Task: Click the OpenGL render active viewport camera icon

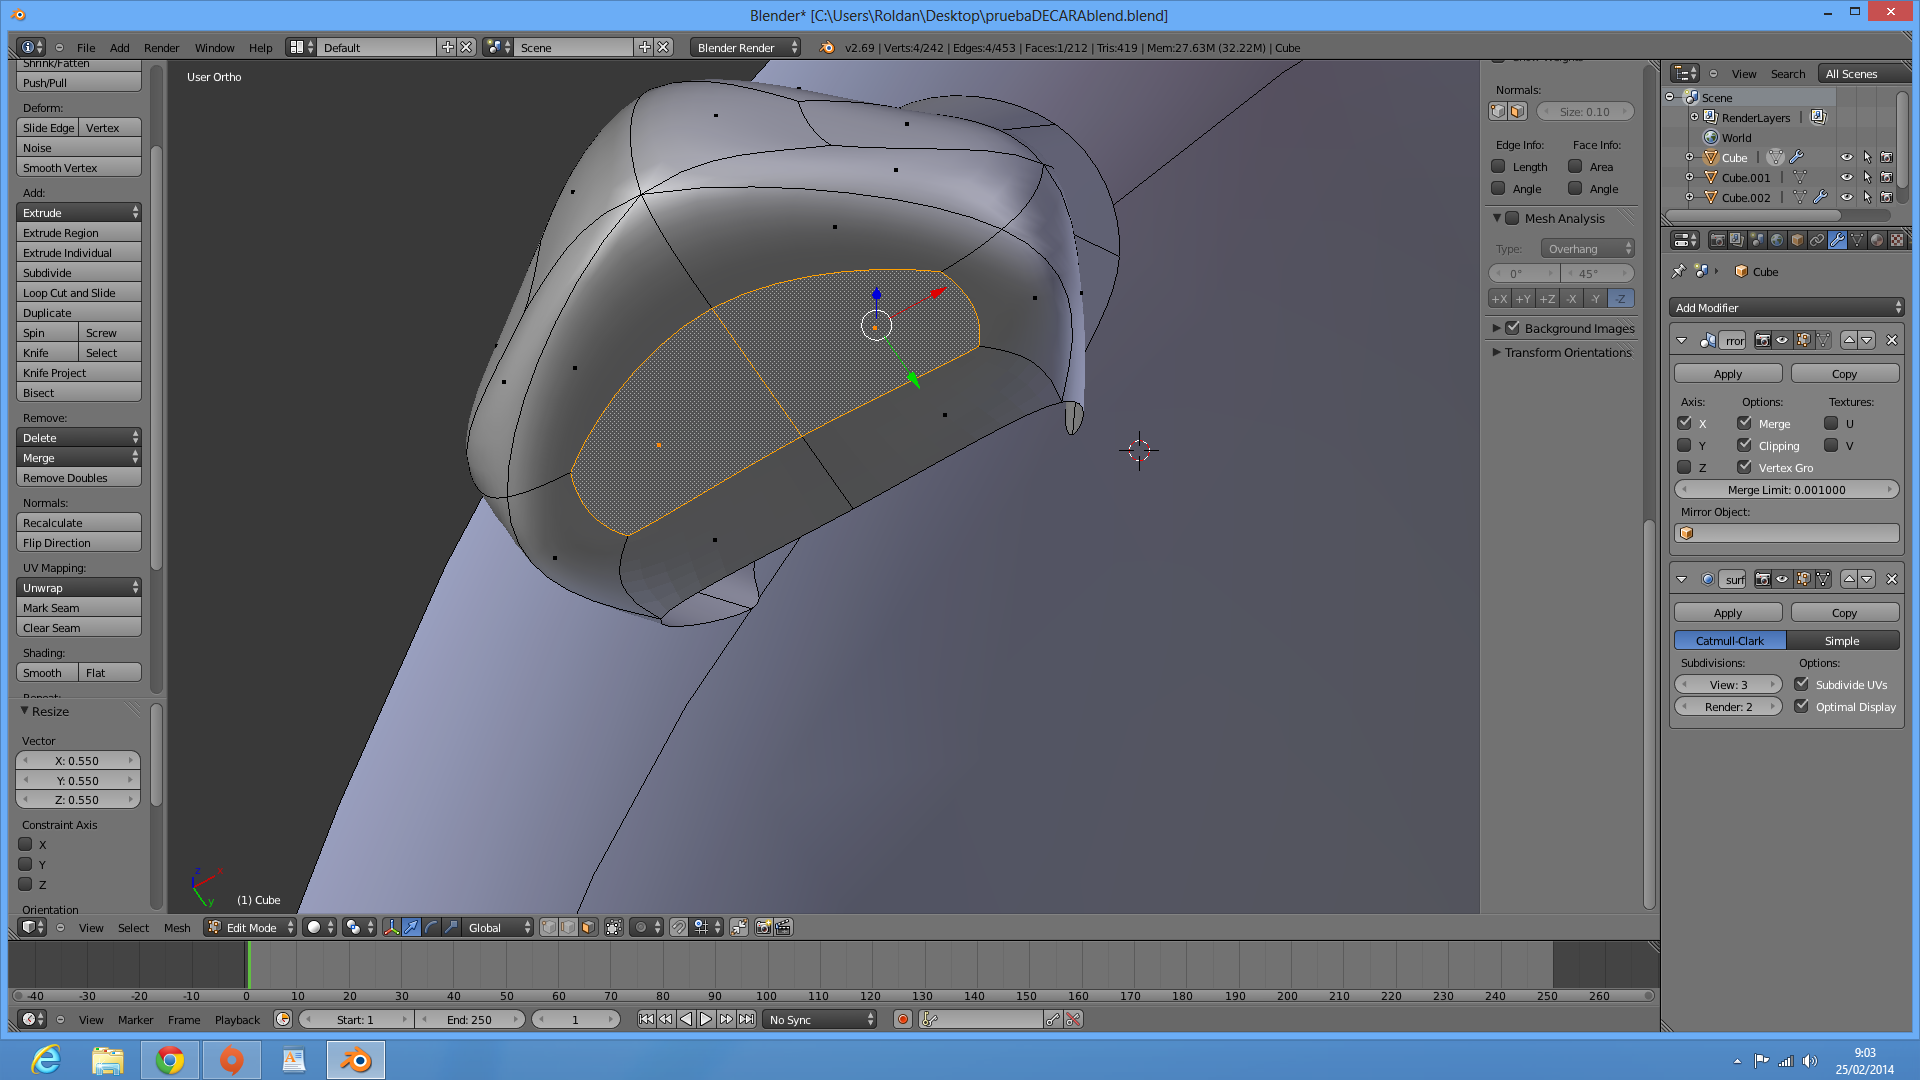Action: tap(763, 928)
